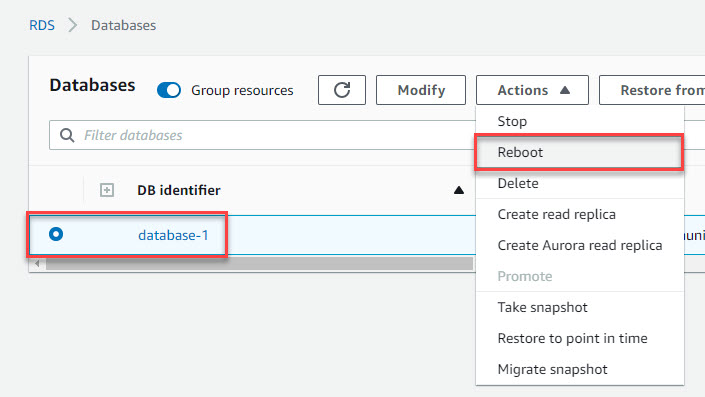Click the expand-all plus icon beside DB identifier
The height and width of the screenshot is (397, 705).
coord(107,190)
